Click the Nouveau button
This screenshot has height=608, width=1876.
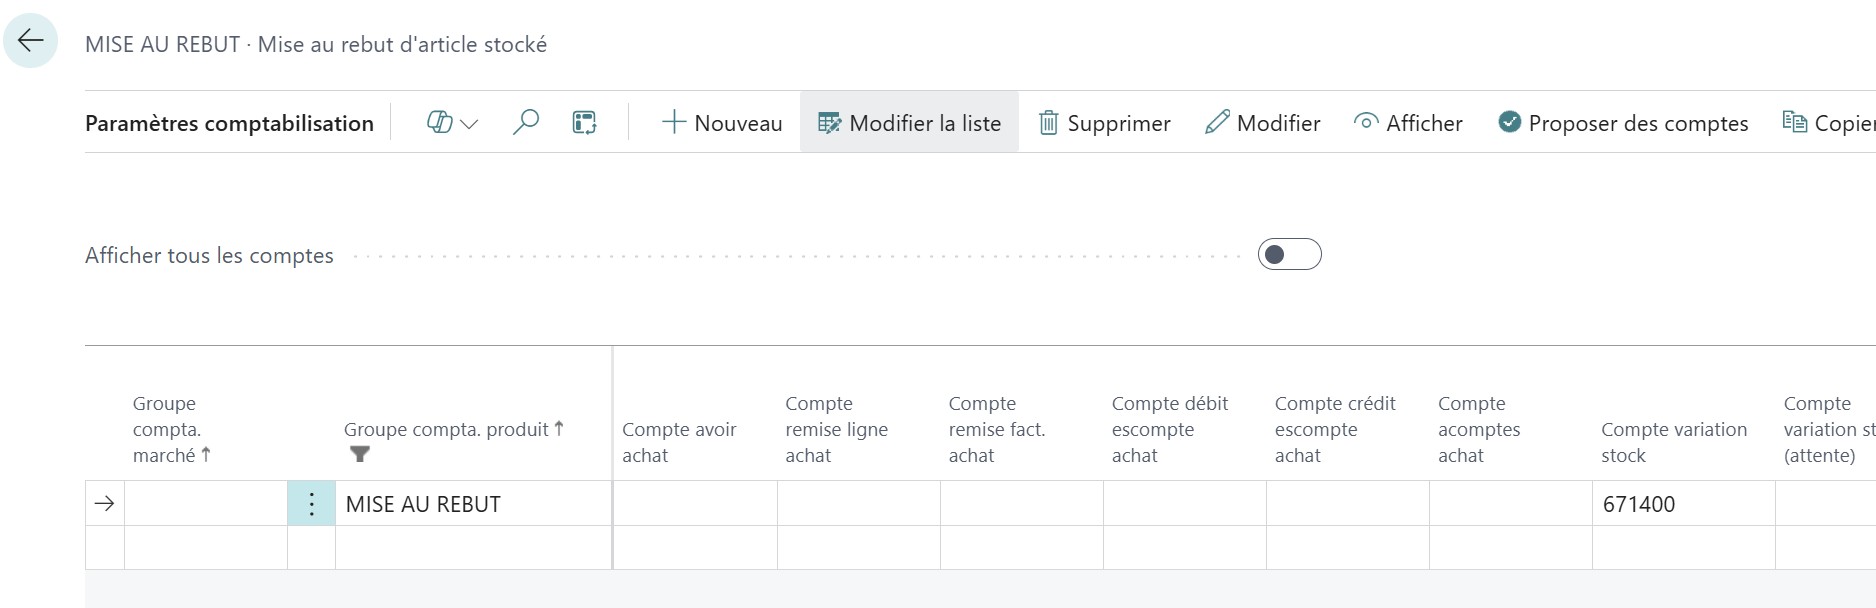(x=722, y=122)
